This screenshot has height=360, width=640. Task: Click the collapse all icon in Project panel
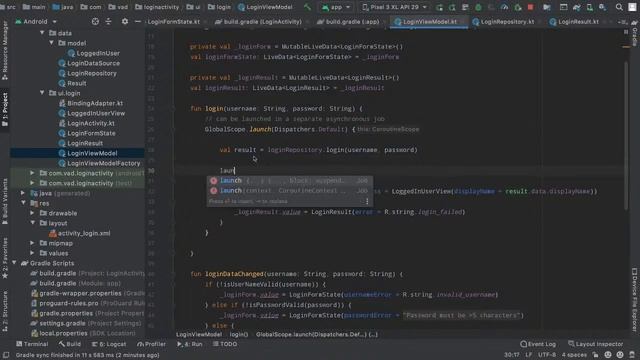pos(108,22)
